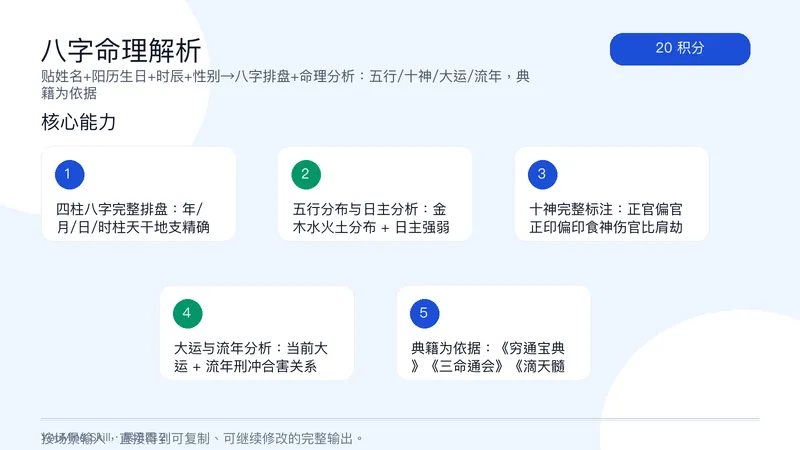Click the text 正印偏印食神伤官比肩劫
Image resolution: width=800 pixels, height=450 pixels.
click(606, 227)
